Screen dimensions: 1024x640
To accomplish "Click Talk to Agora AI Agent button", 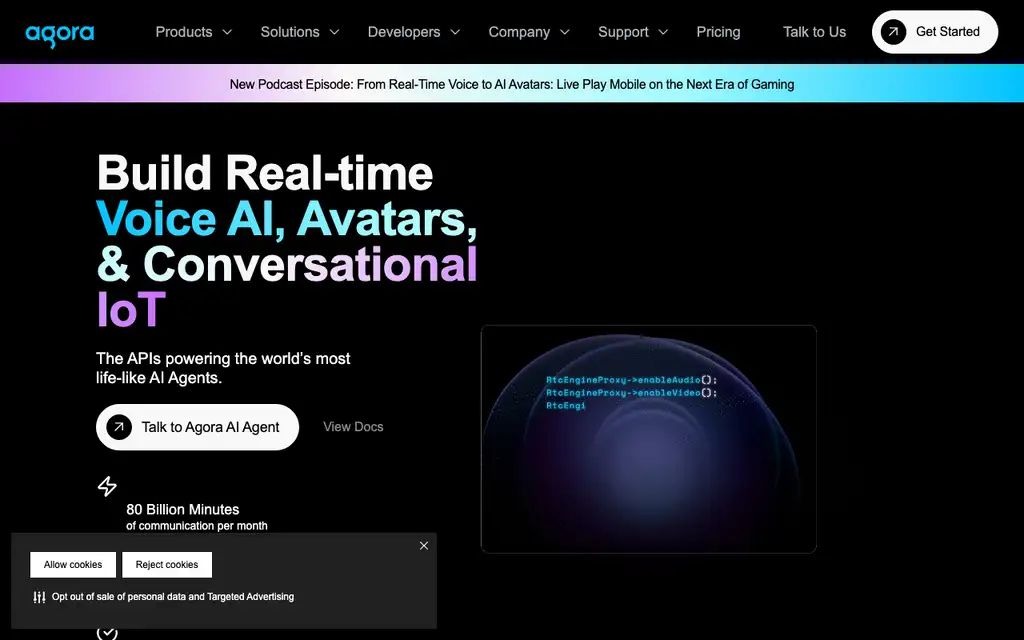I will [197, 427].
